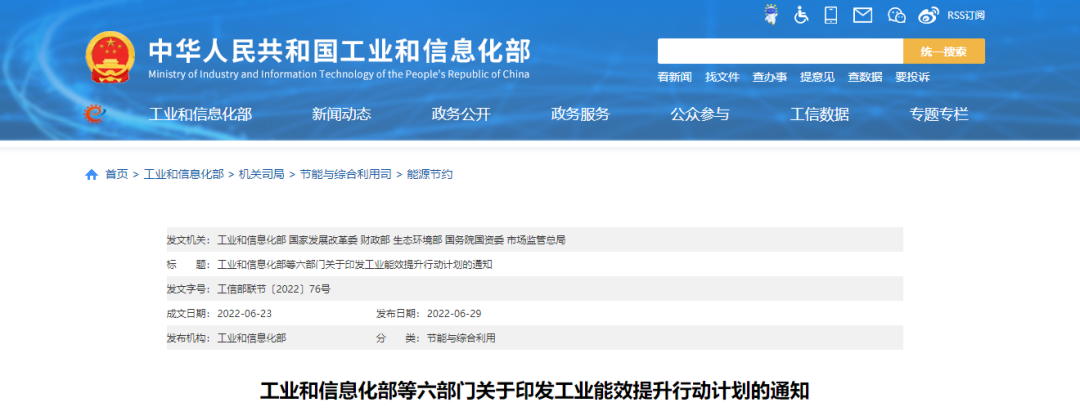Click the publish date 2022-06-29
Viewport: 1080px width, 416px height.
pyautogui.click(x=454, y=314)
